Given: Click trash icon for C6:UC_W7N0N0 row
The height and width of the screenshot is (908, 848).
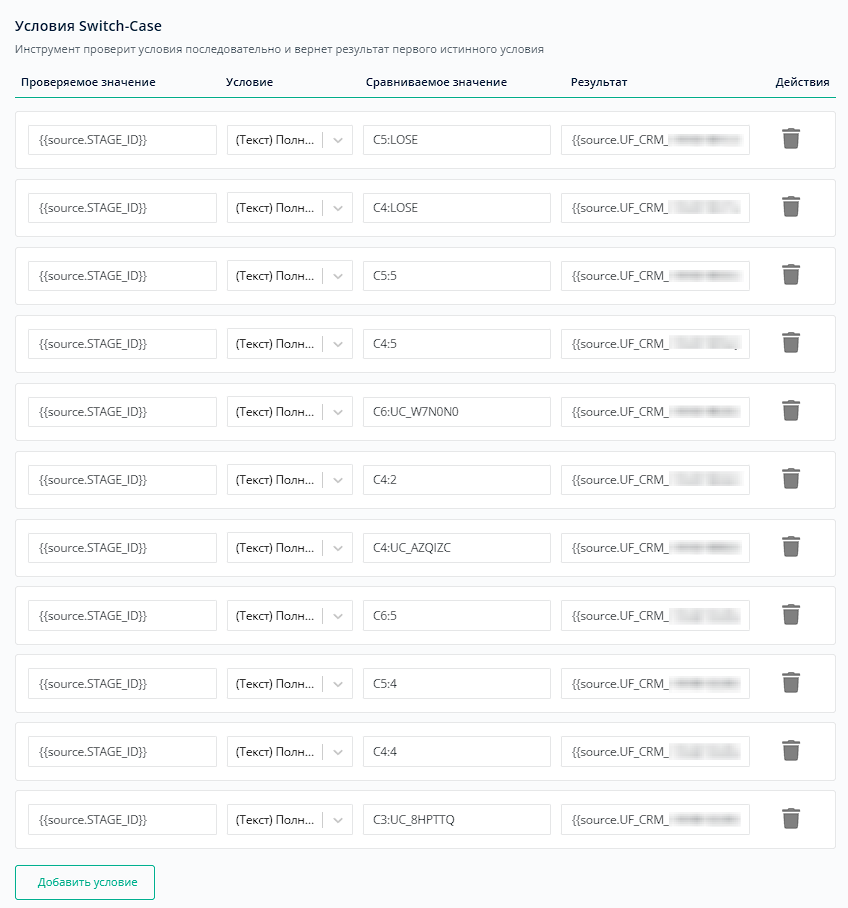Looking at the screenshot, I should point(790,411).
